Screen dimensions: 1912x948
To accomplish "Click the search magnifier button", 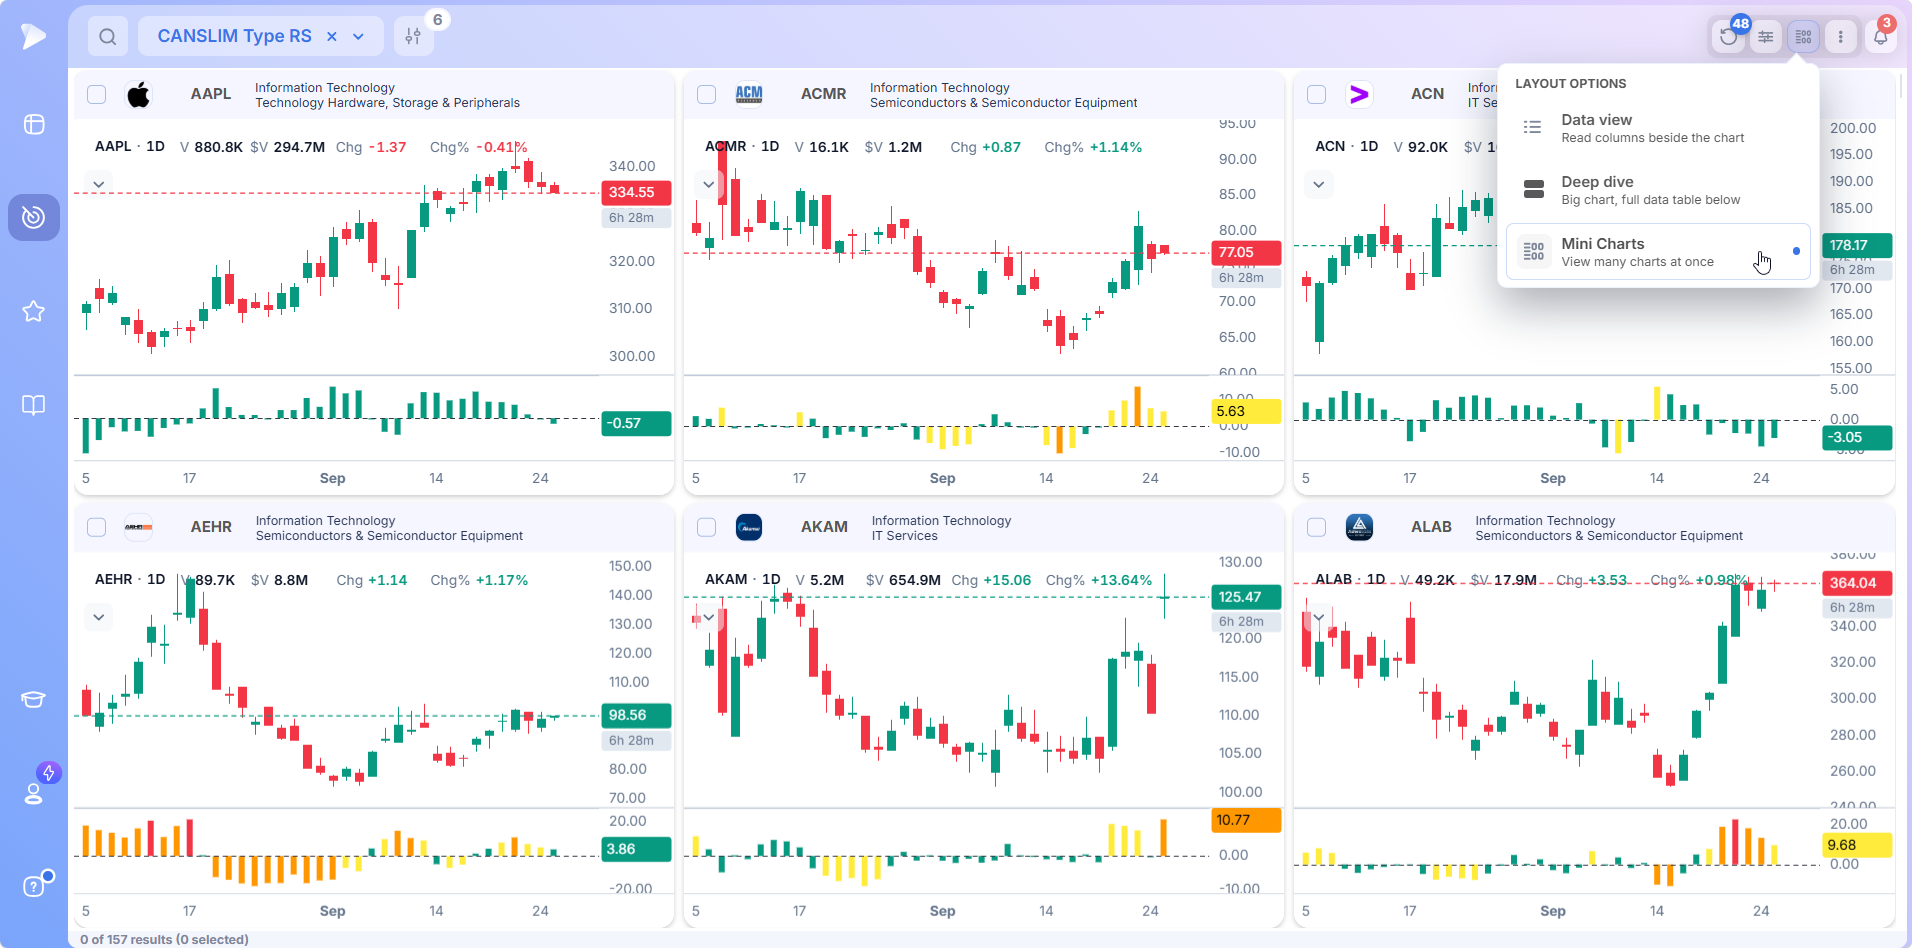I will [x=108, y=37].
